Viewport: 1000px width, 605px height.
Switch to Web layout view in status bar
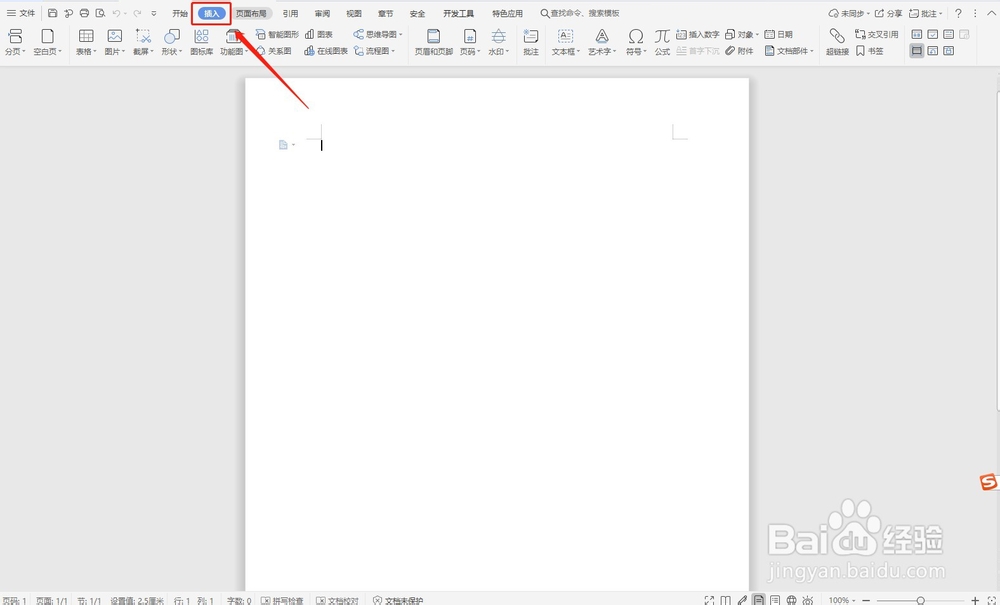click(x=791, y=600)
